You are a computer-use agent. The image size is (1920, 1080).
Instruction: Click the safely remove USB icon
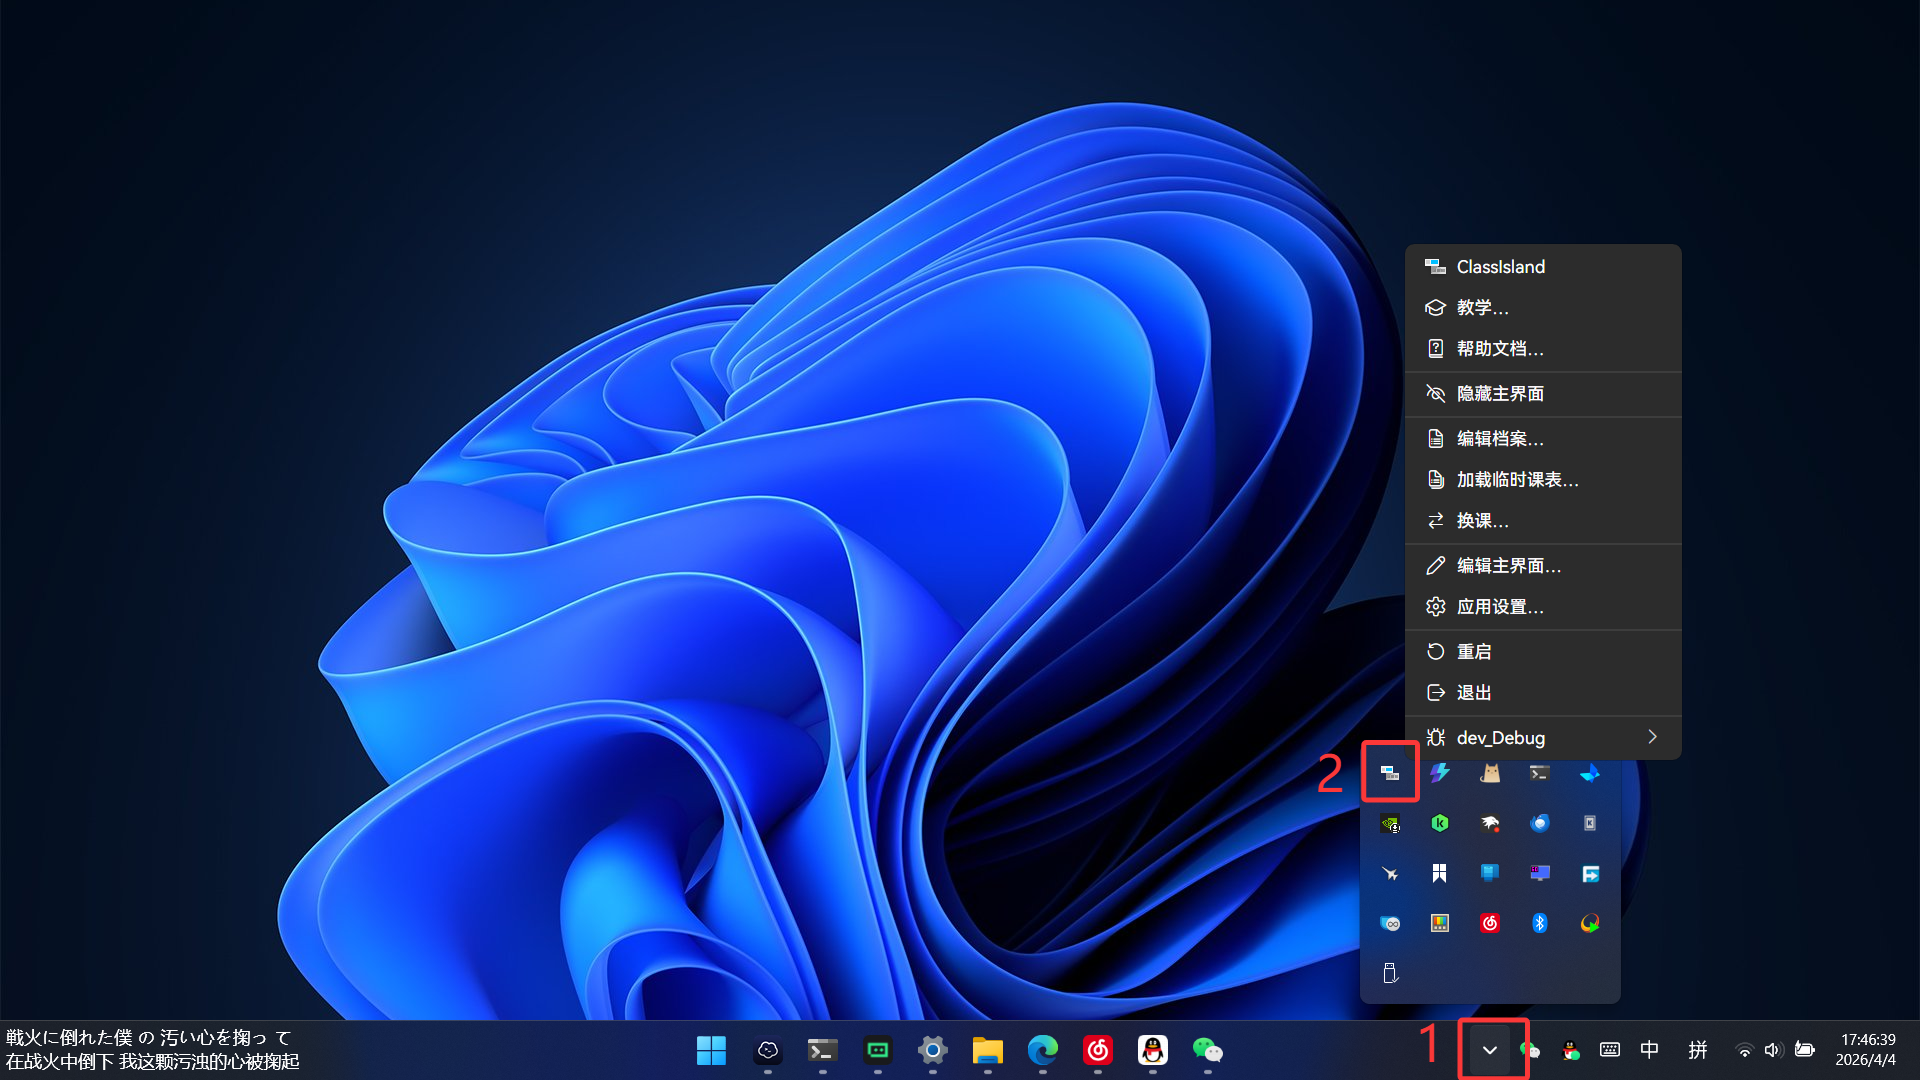(x=1390, y=973)
